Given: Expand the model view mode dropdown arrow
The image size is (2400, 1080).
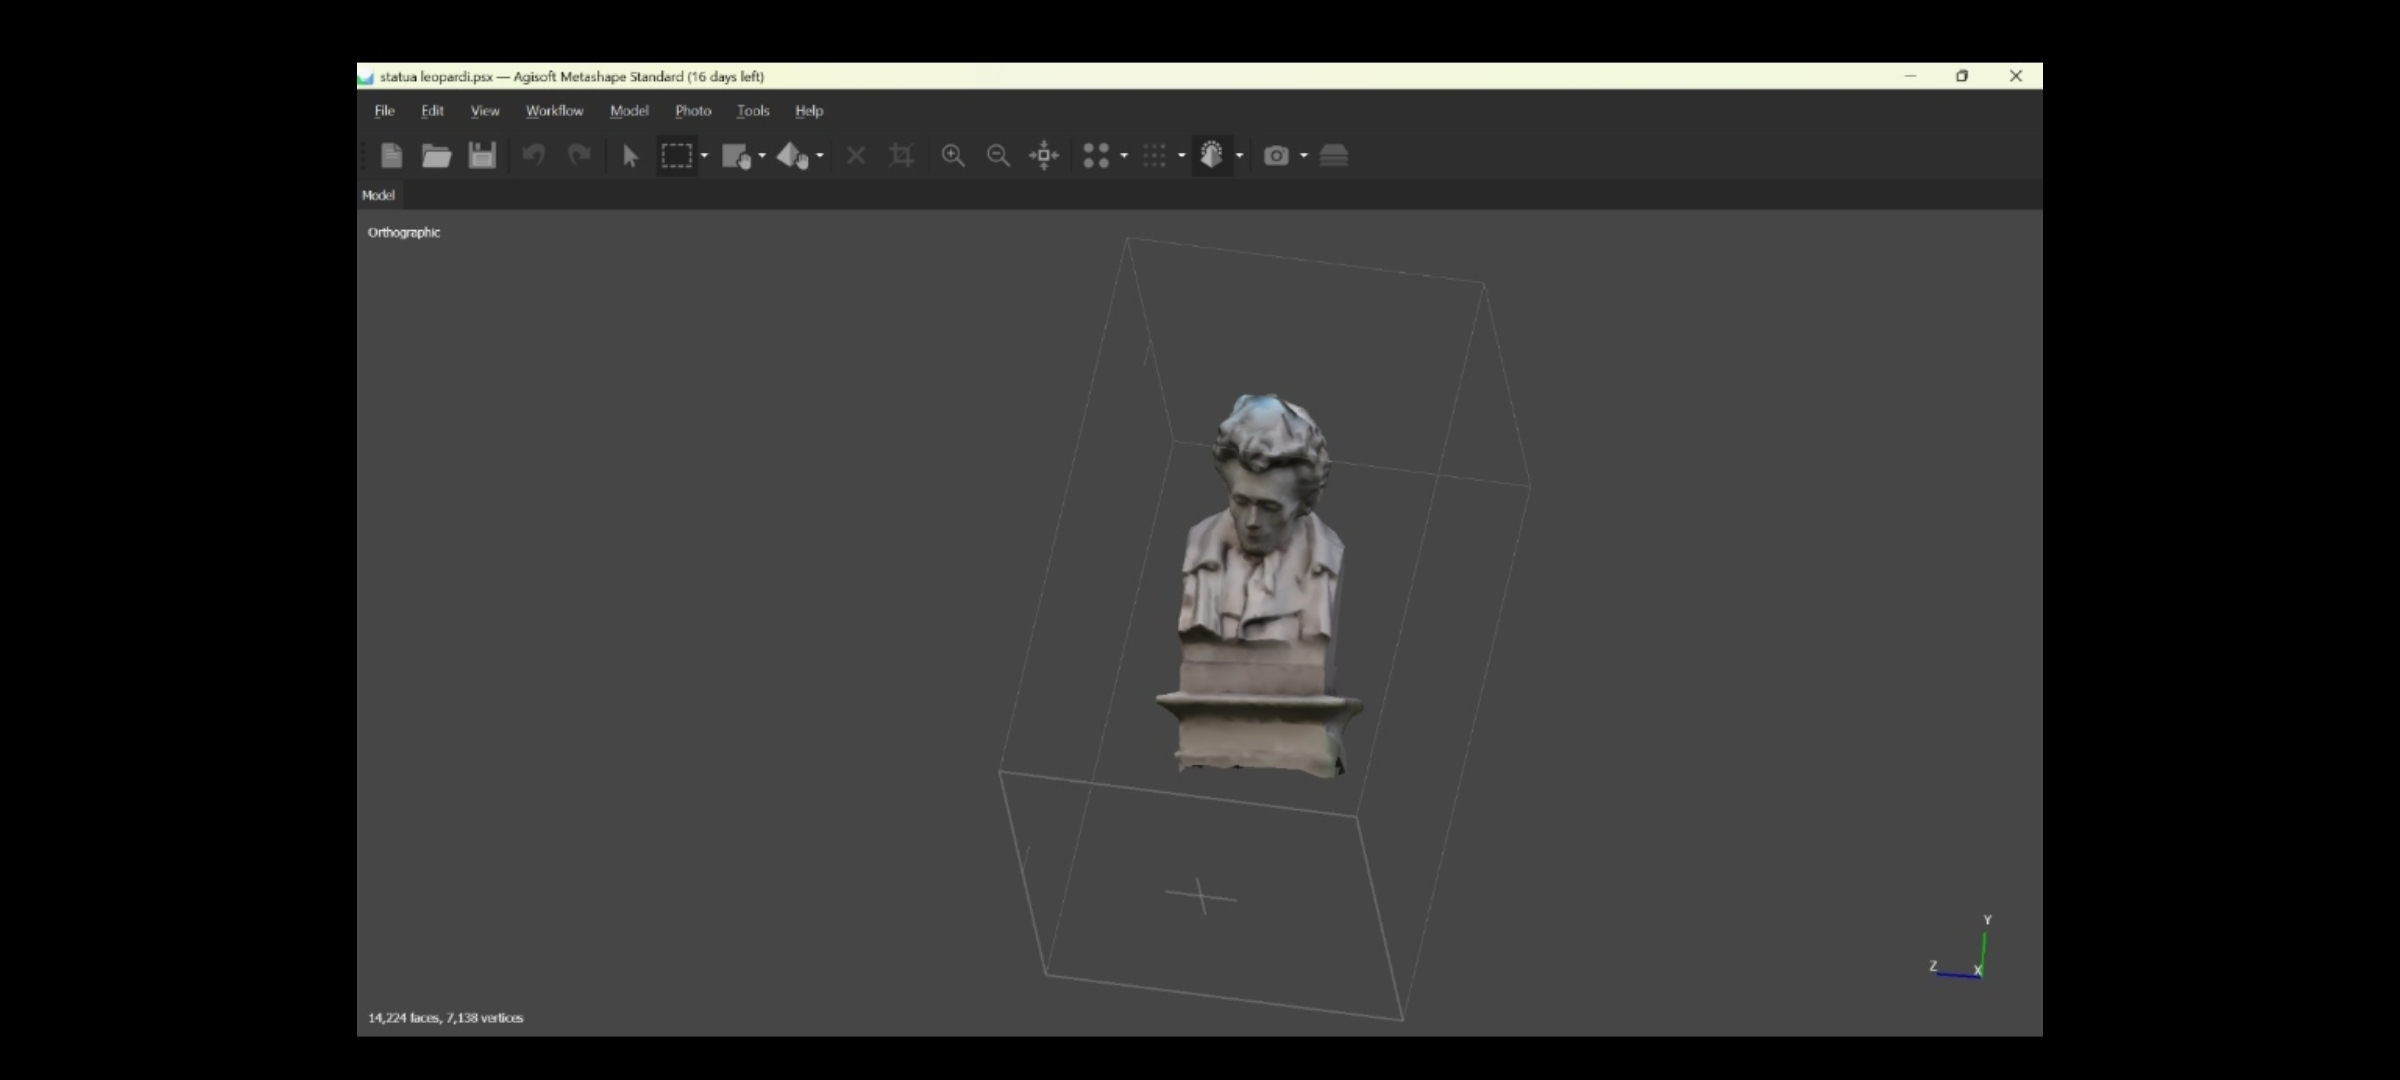Looking at the screenshot, I should click(1240, 156).
